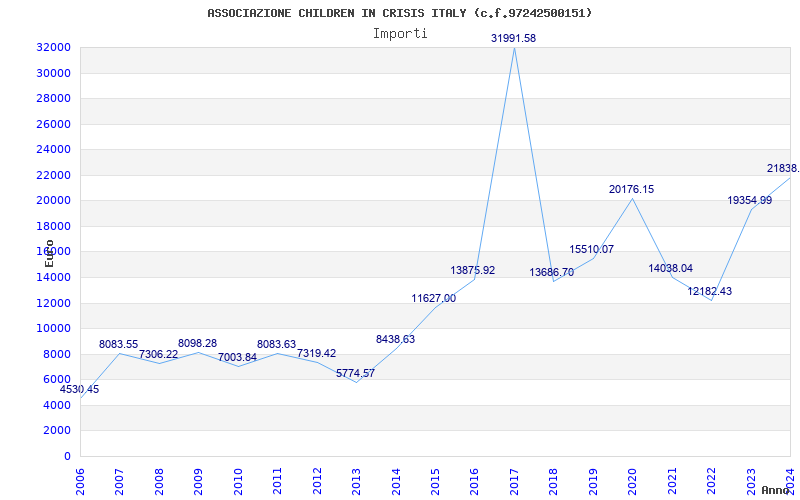This screenshot has height=500, width=800.
Task: Click the 11627.00 data label
Action: point(434,298)
